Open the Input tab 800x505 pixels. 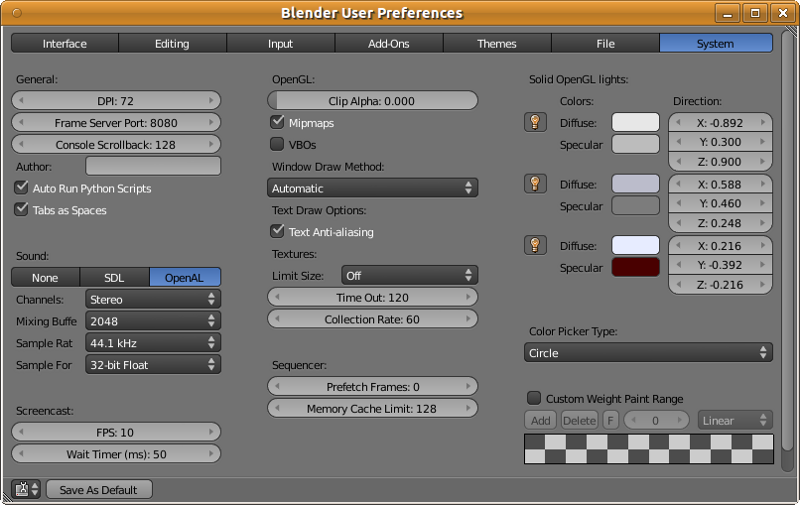tap(281, 43)
